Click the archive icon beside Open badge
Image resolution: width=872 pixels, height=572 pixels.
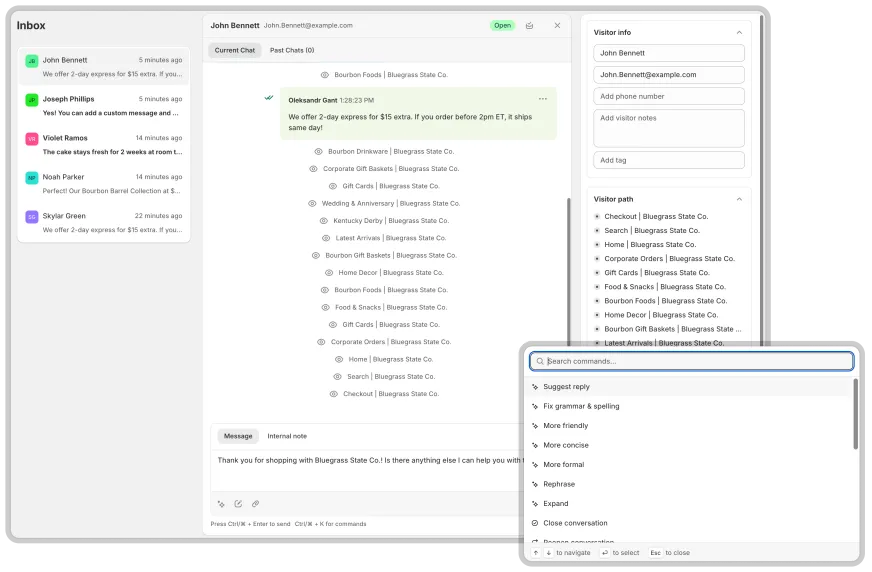(529, 26)
